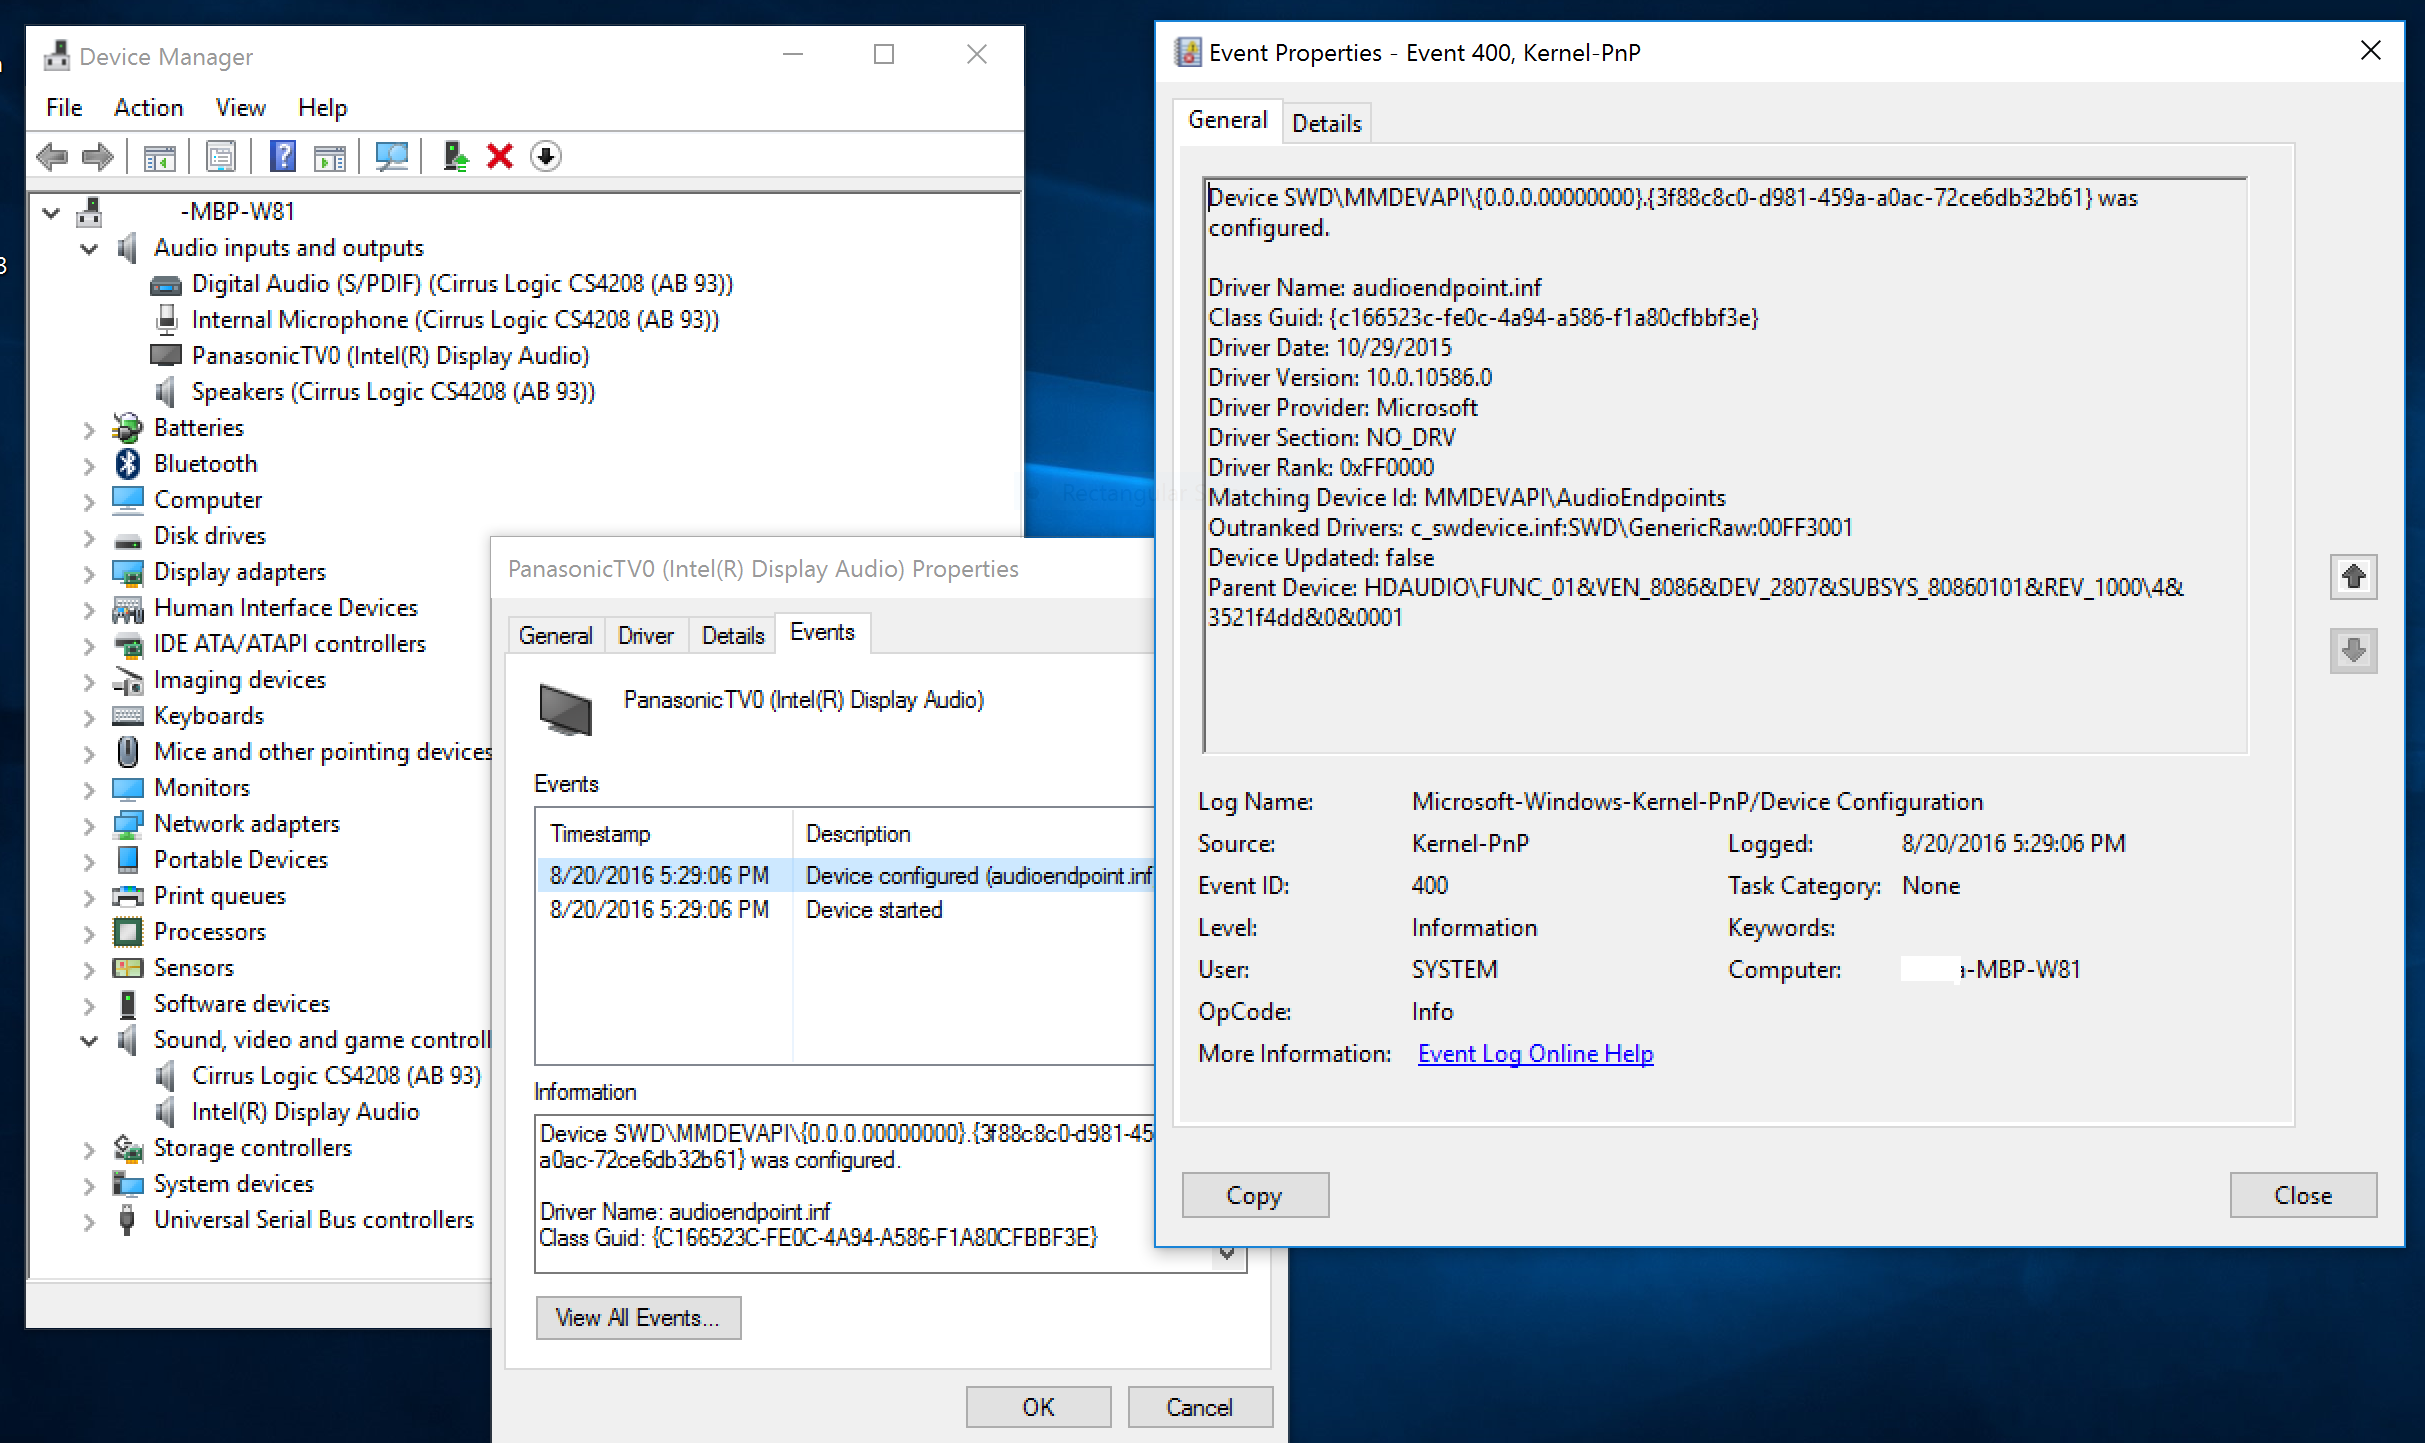Switch to Details tab in Event Properties
2425x1443 pixels.
click(1326, 124)
